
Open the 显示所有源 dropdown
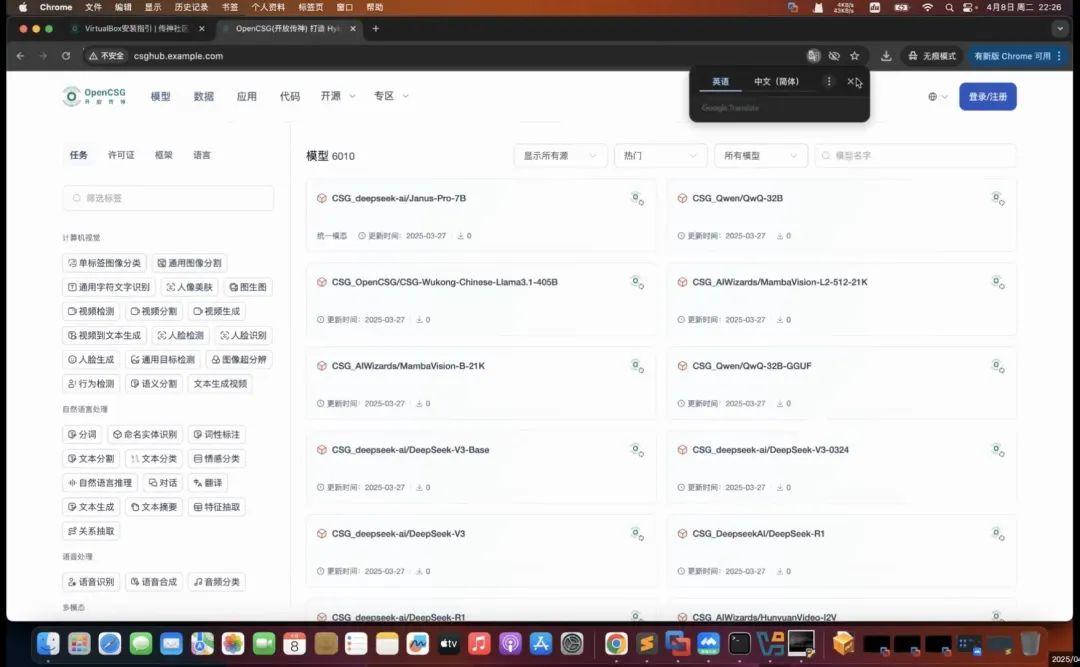click(560, 155)
